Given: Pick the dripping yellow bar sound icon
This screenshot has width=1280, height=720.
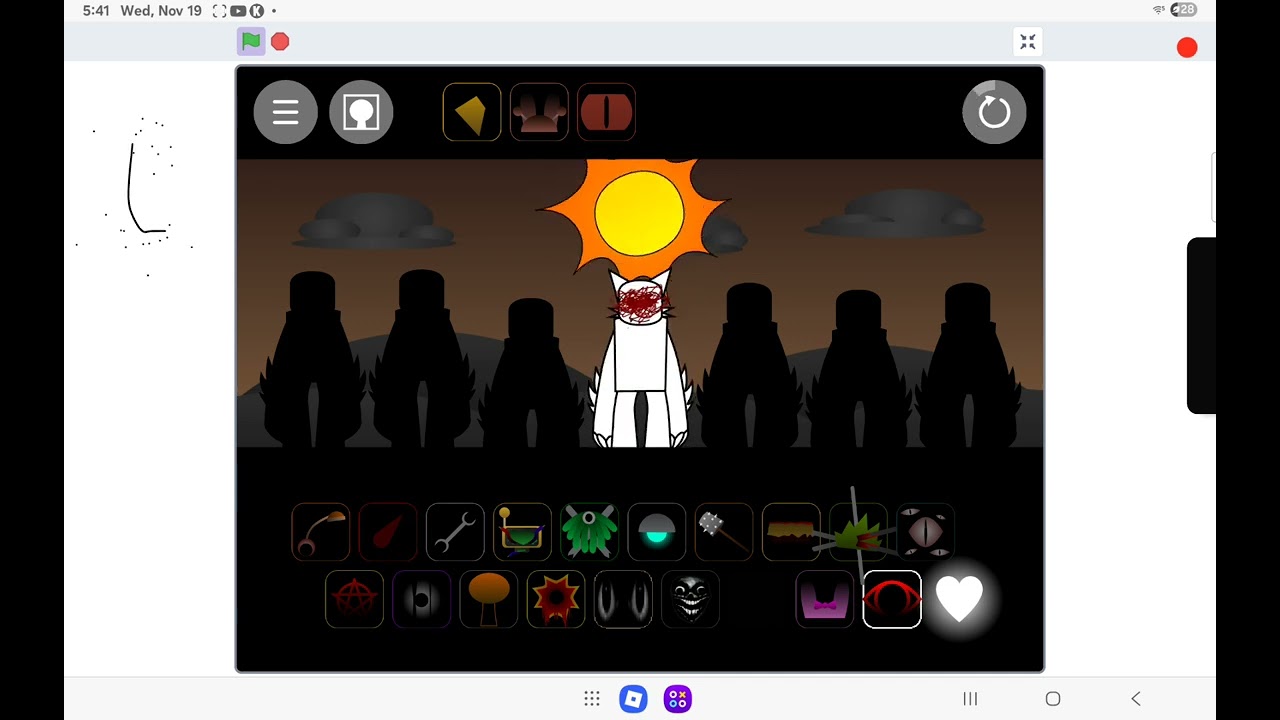Looking at the screenshot, I should pyautogui.click(x=791, y=532).
